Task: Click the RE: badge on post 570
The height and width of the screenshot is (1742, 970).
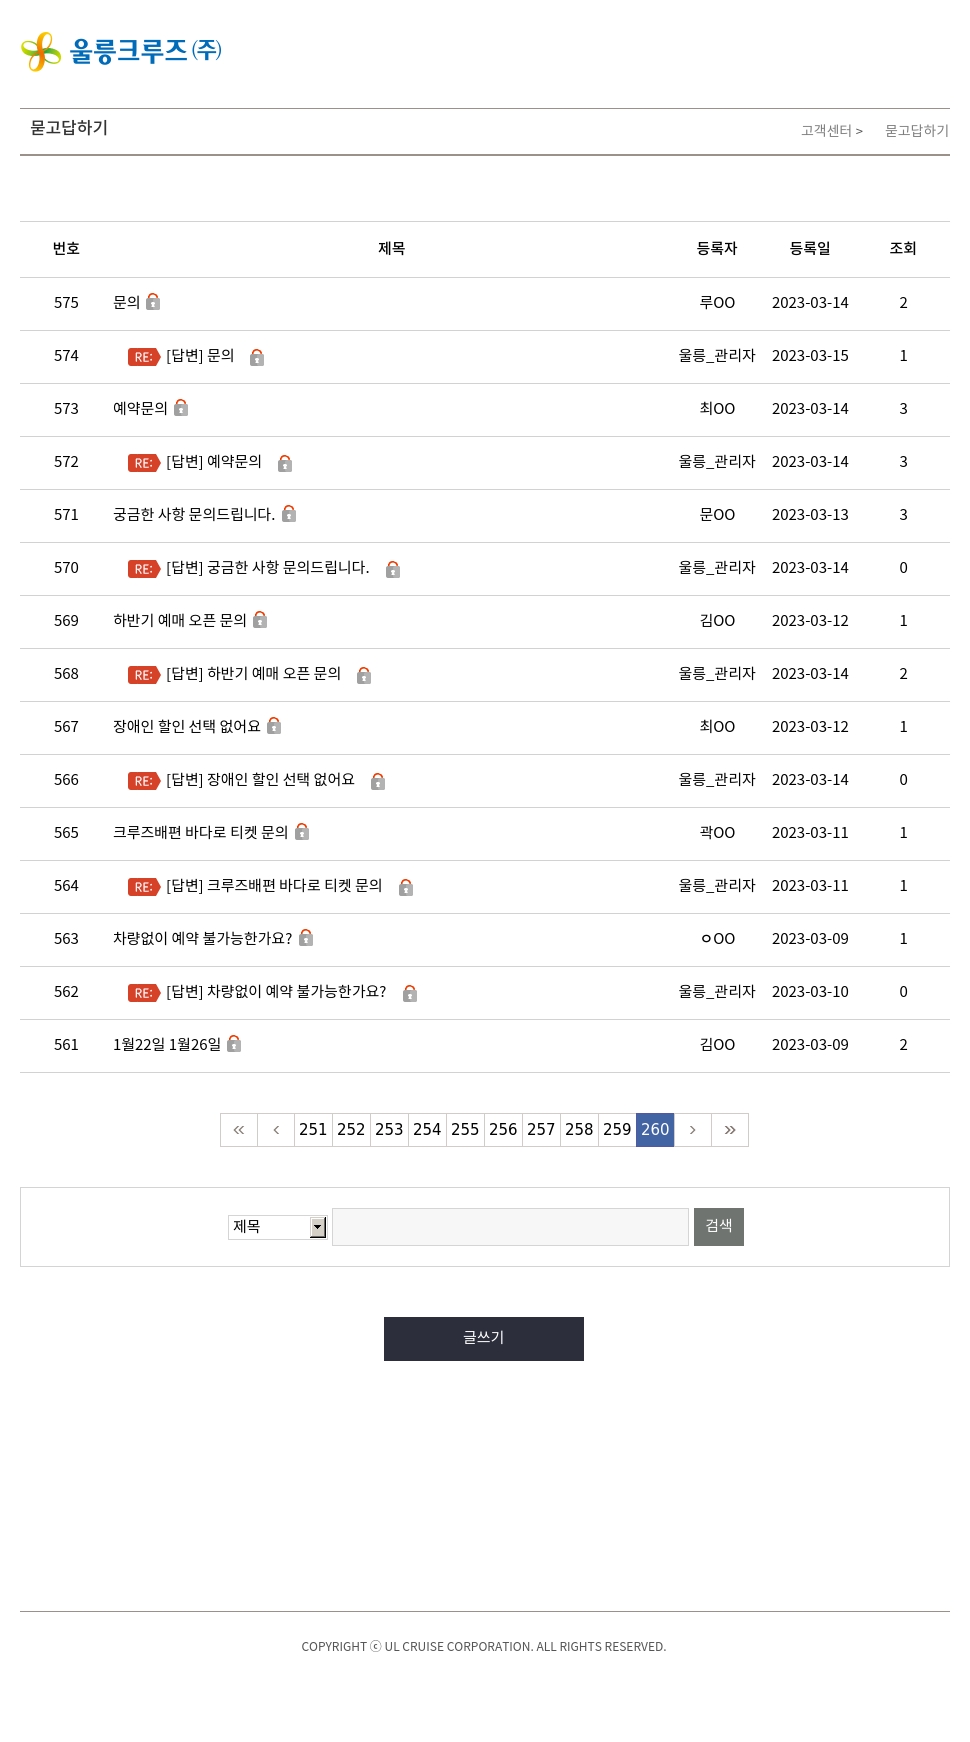Action: click(143, 569)
